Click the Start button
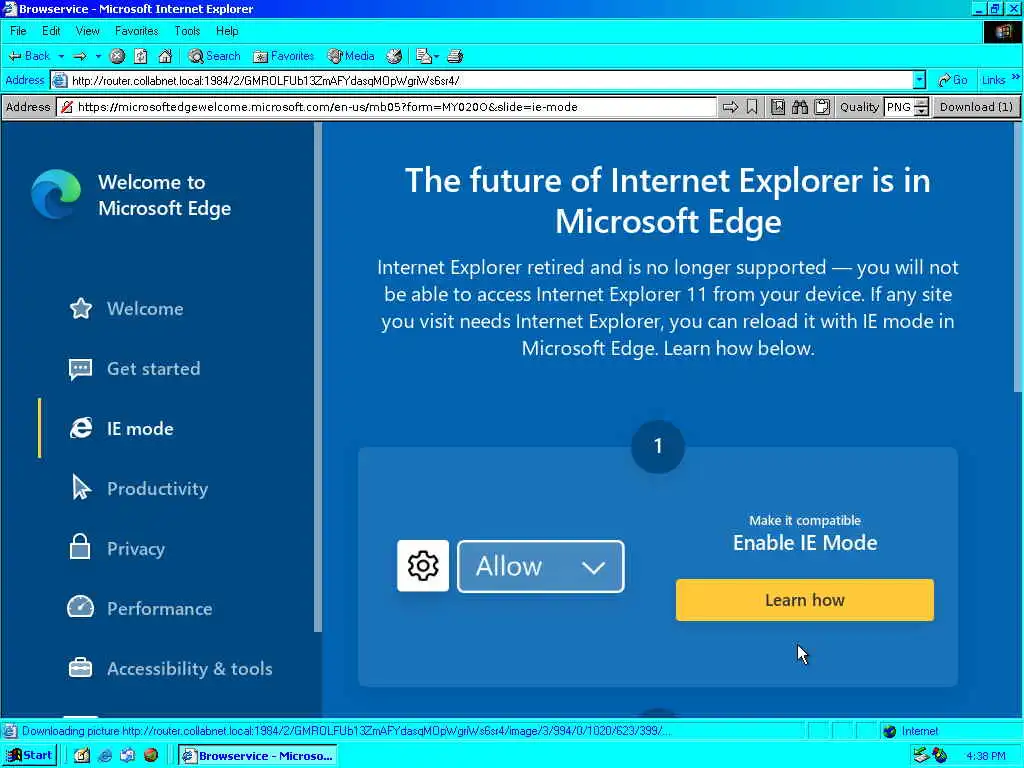The height and width of the screenshot is (768, 1024). 30,756
